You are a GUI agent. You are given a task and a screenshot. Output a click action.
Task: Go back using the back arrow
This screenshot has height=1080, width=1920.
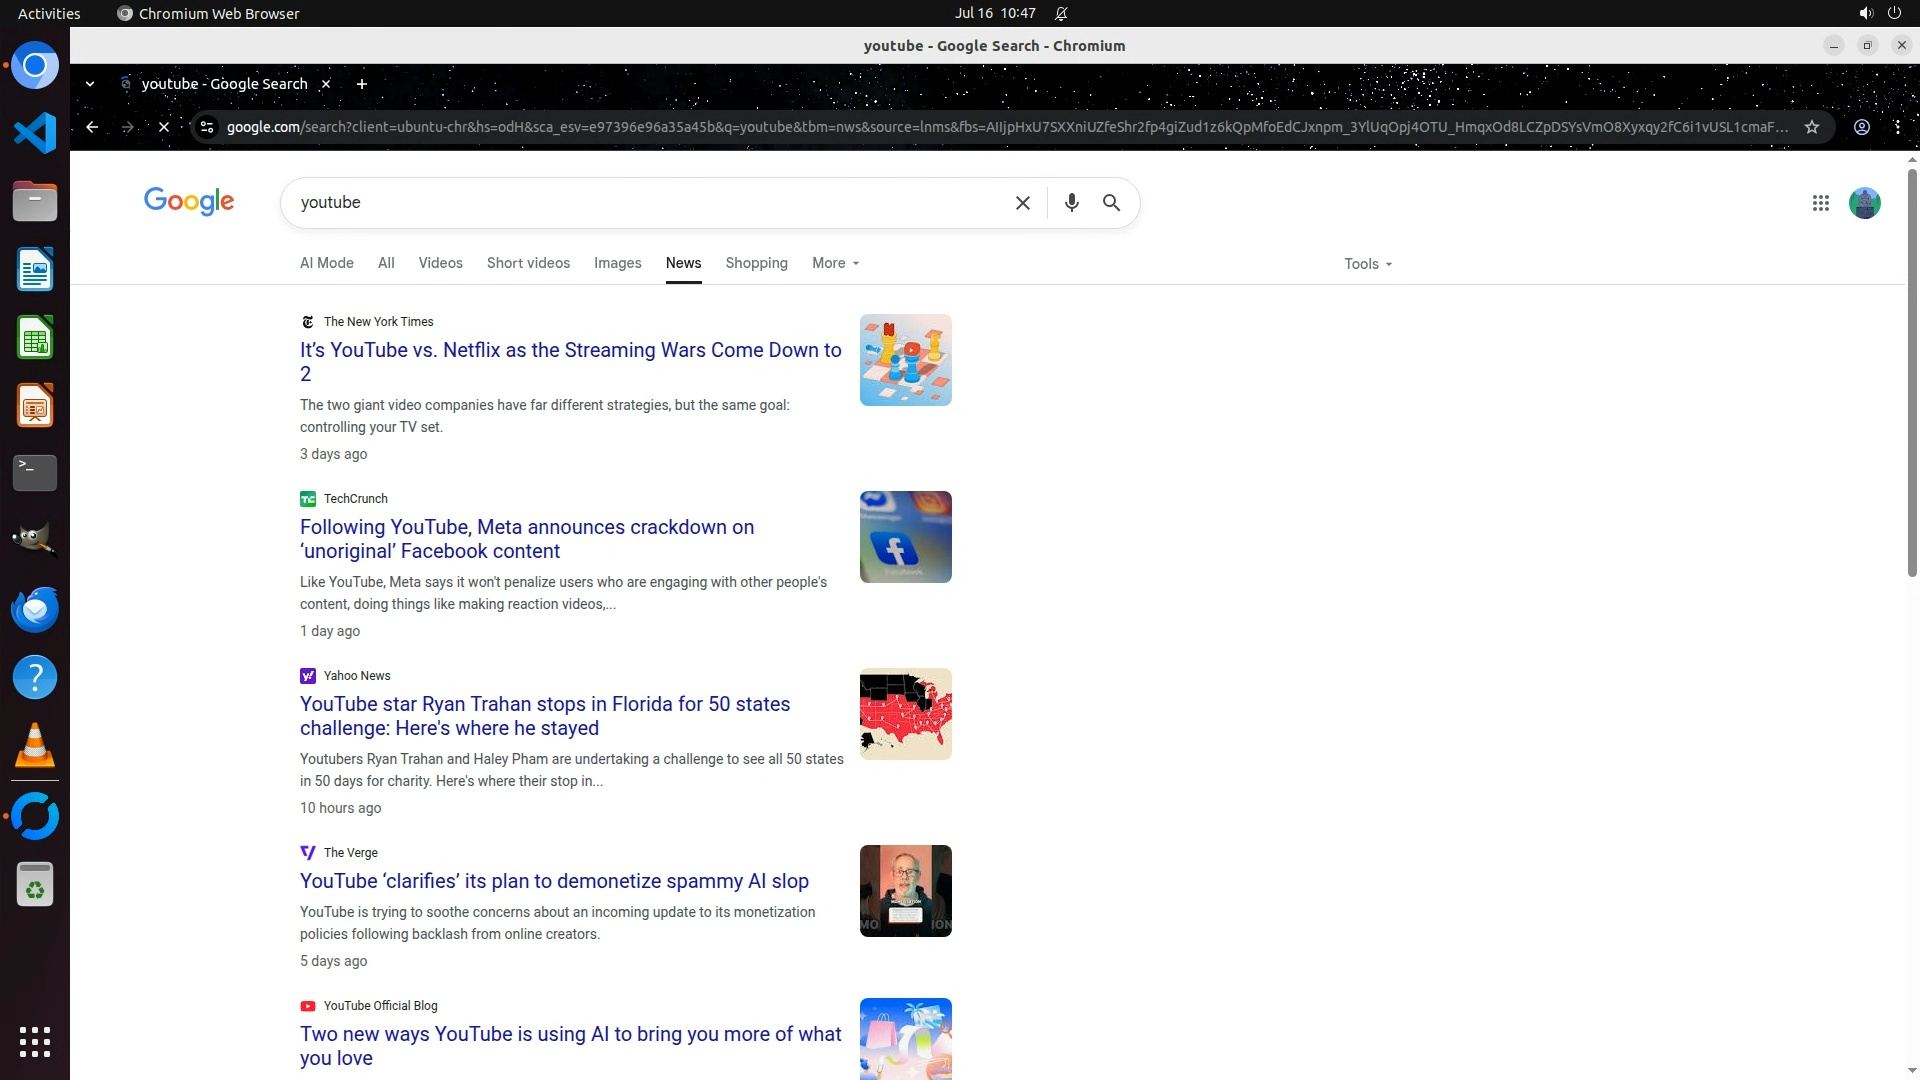point(92,127)
